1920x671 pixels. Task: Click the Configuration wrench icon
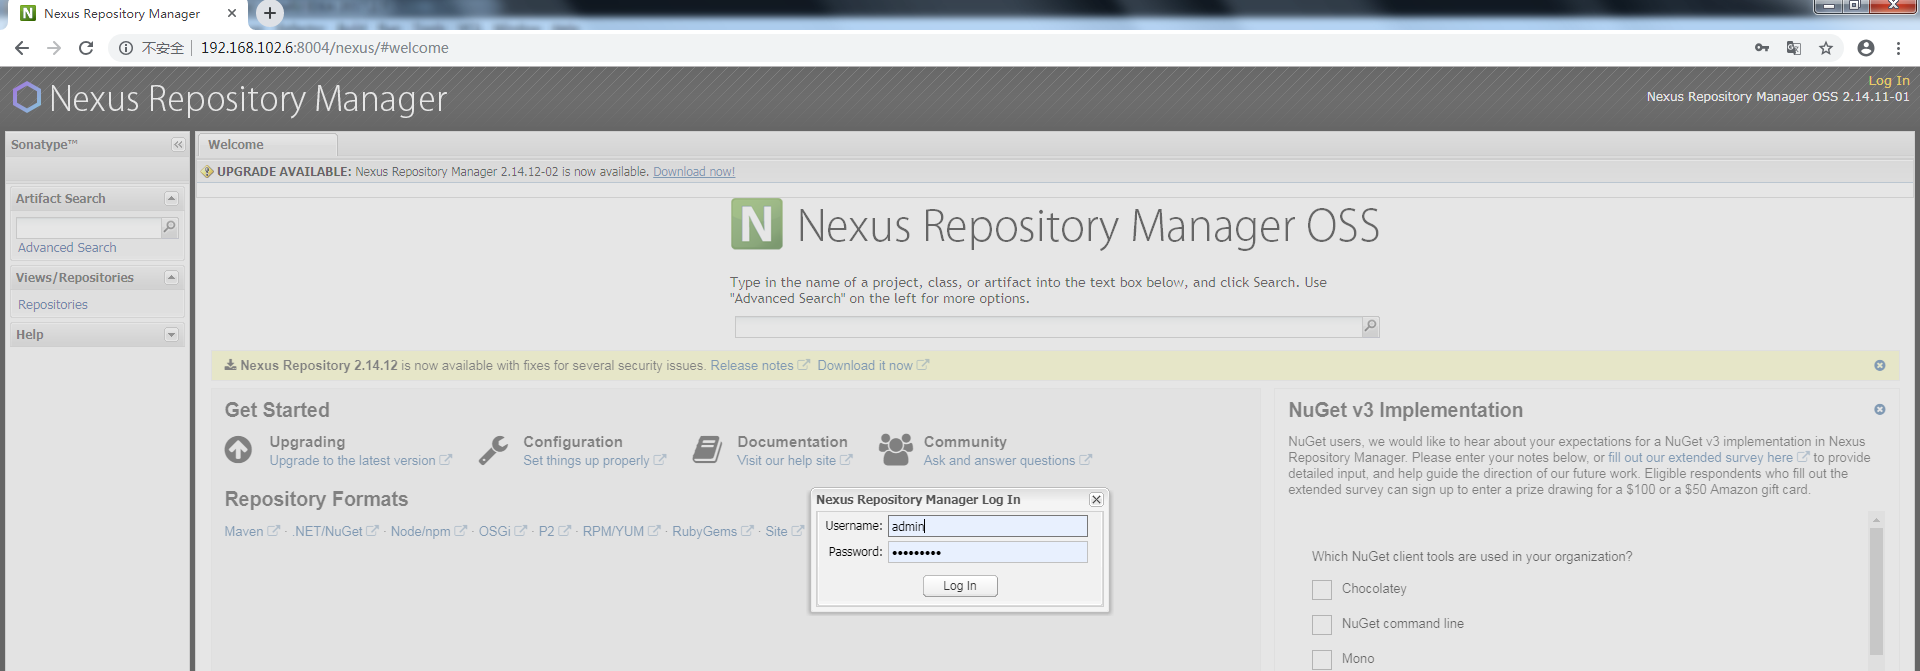tap(493, 450)
